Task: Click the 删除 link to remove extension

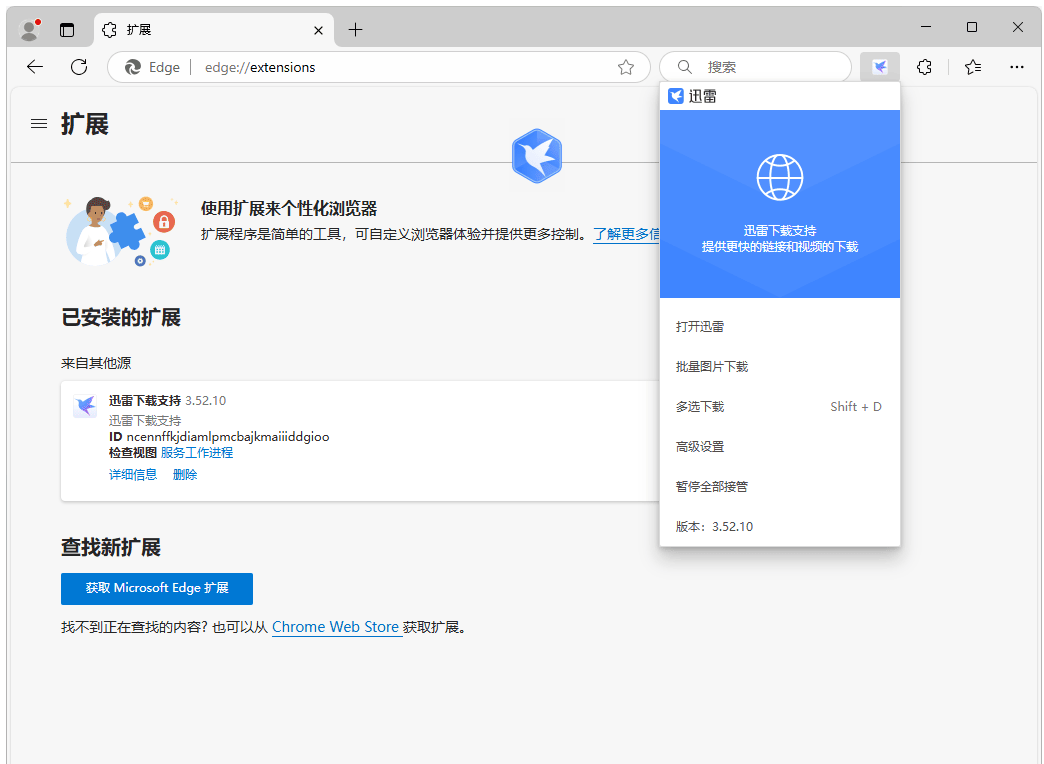Action: tap(185, 475)
